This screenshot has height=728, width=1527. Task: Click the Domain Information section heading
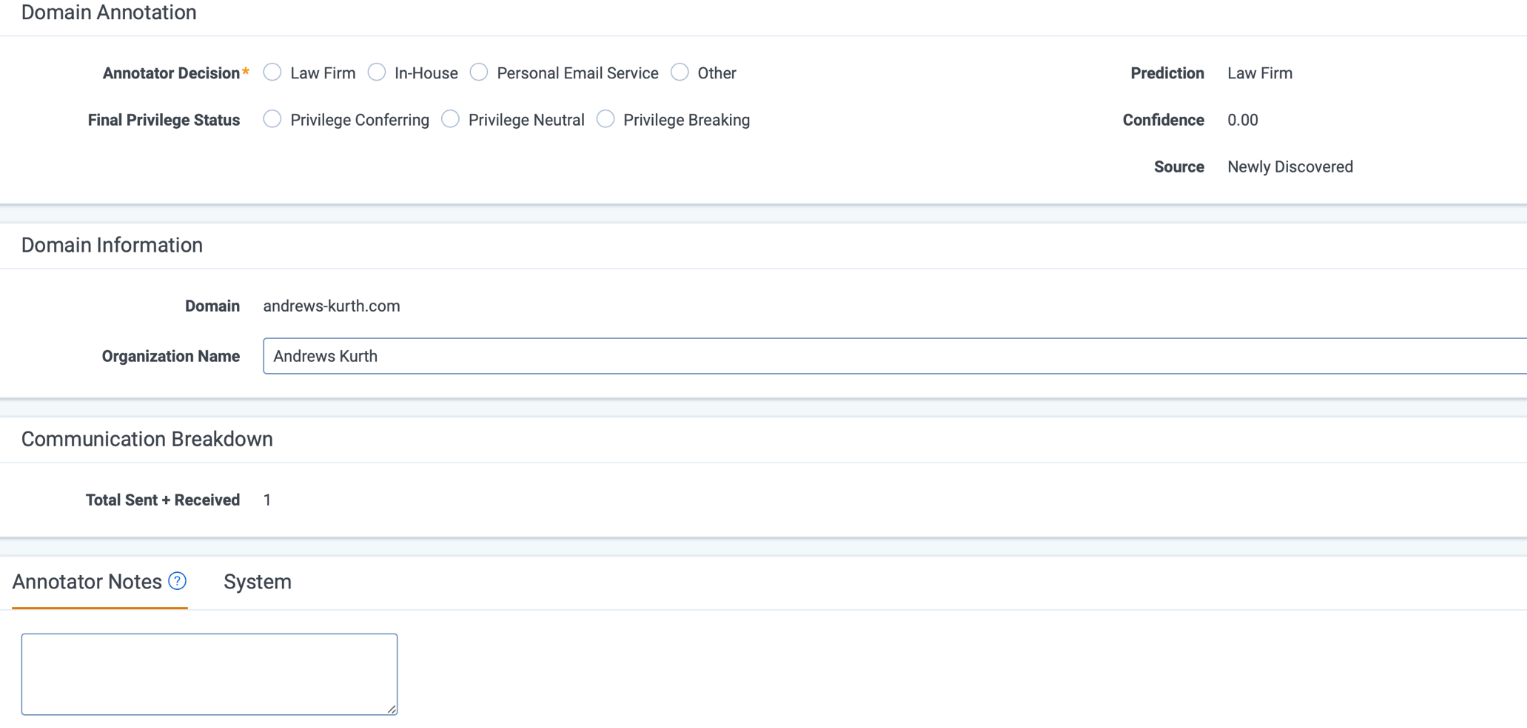(112, 245)
